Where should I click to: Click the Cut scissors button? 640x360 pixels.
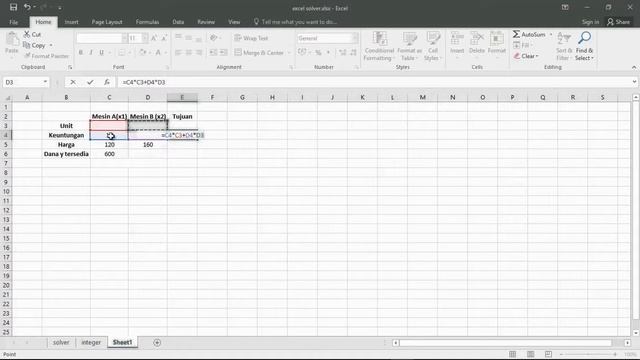pos(32,34)
